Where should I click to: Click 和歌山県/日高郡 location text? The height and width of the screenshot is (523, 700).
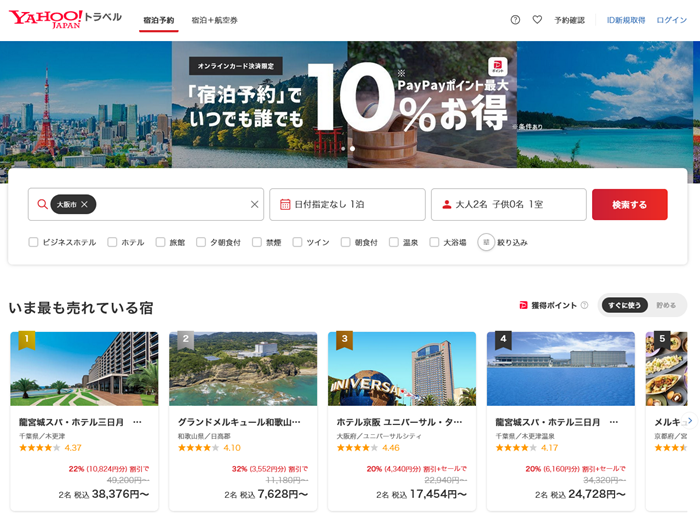click(x=204, y=436)
